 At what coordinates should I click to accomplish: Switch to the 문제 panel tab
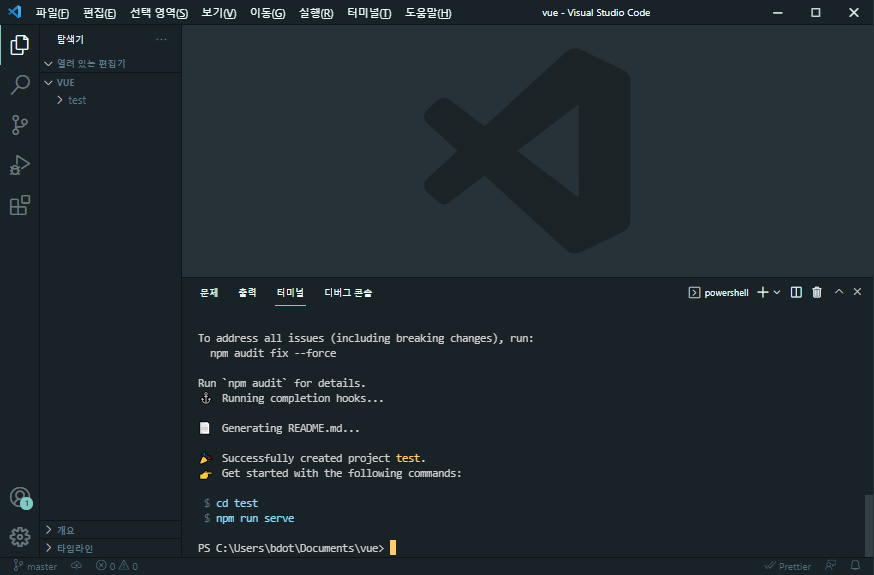209,293
